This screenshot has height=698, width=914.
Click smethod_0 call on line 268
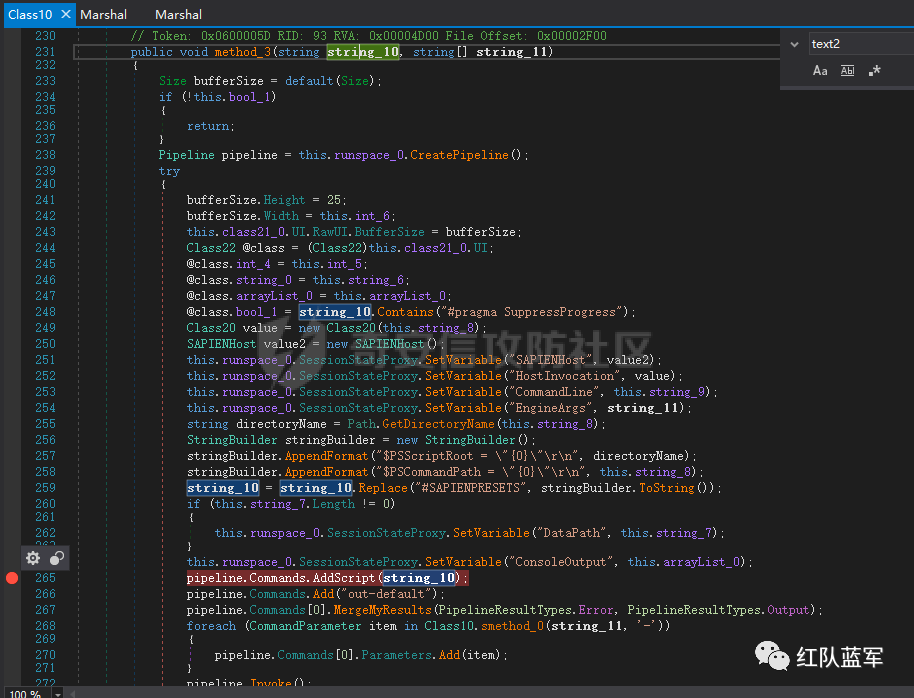[513, 626]
